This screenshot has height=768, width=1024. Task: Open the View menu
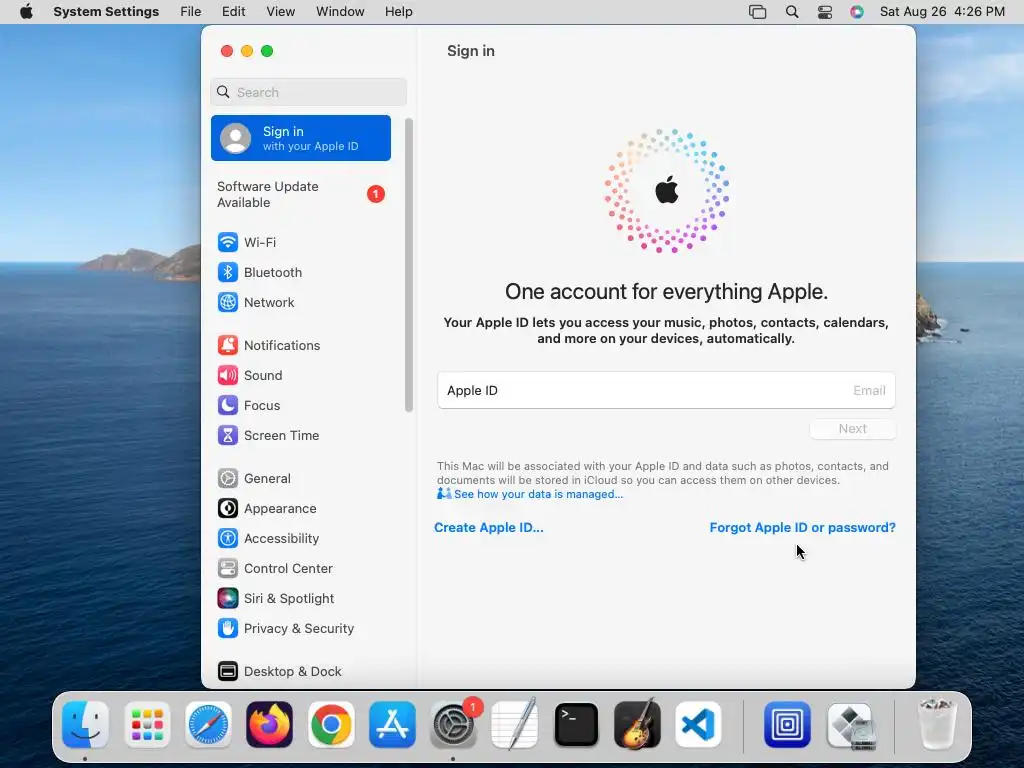coord(281,12)
